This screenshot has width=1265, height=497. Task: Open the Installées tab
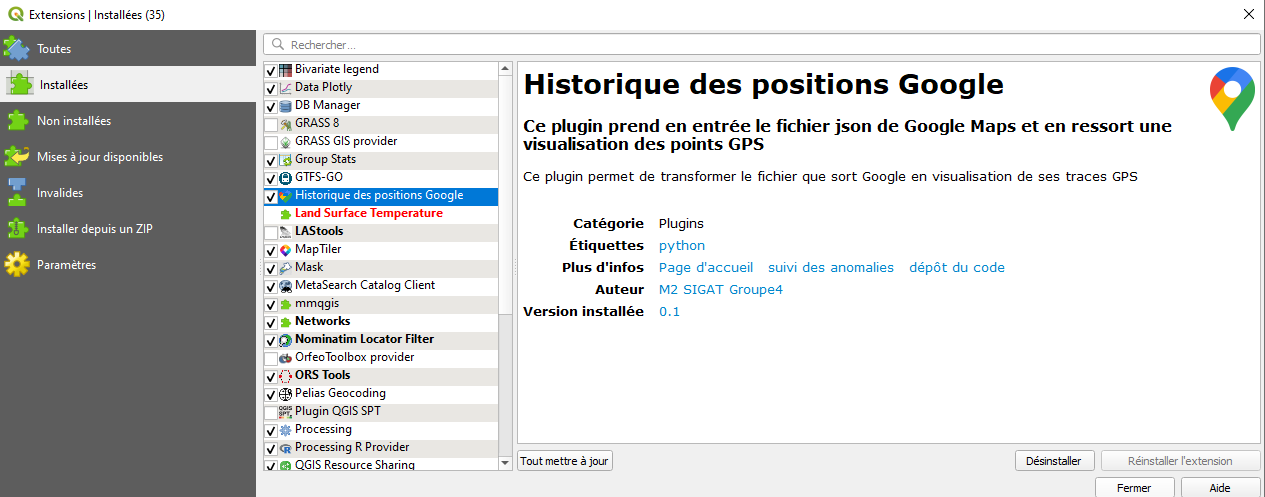(128, 84)
